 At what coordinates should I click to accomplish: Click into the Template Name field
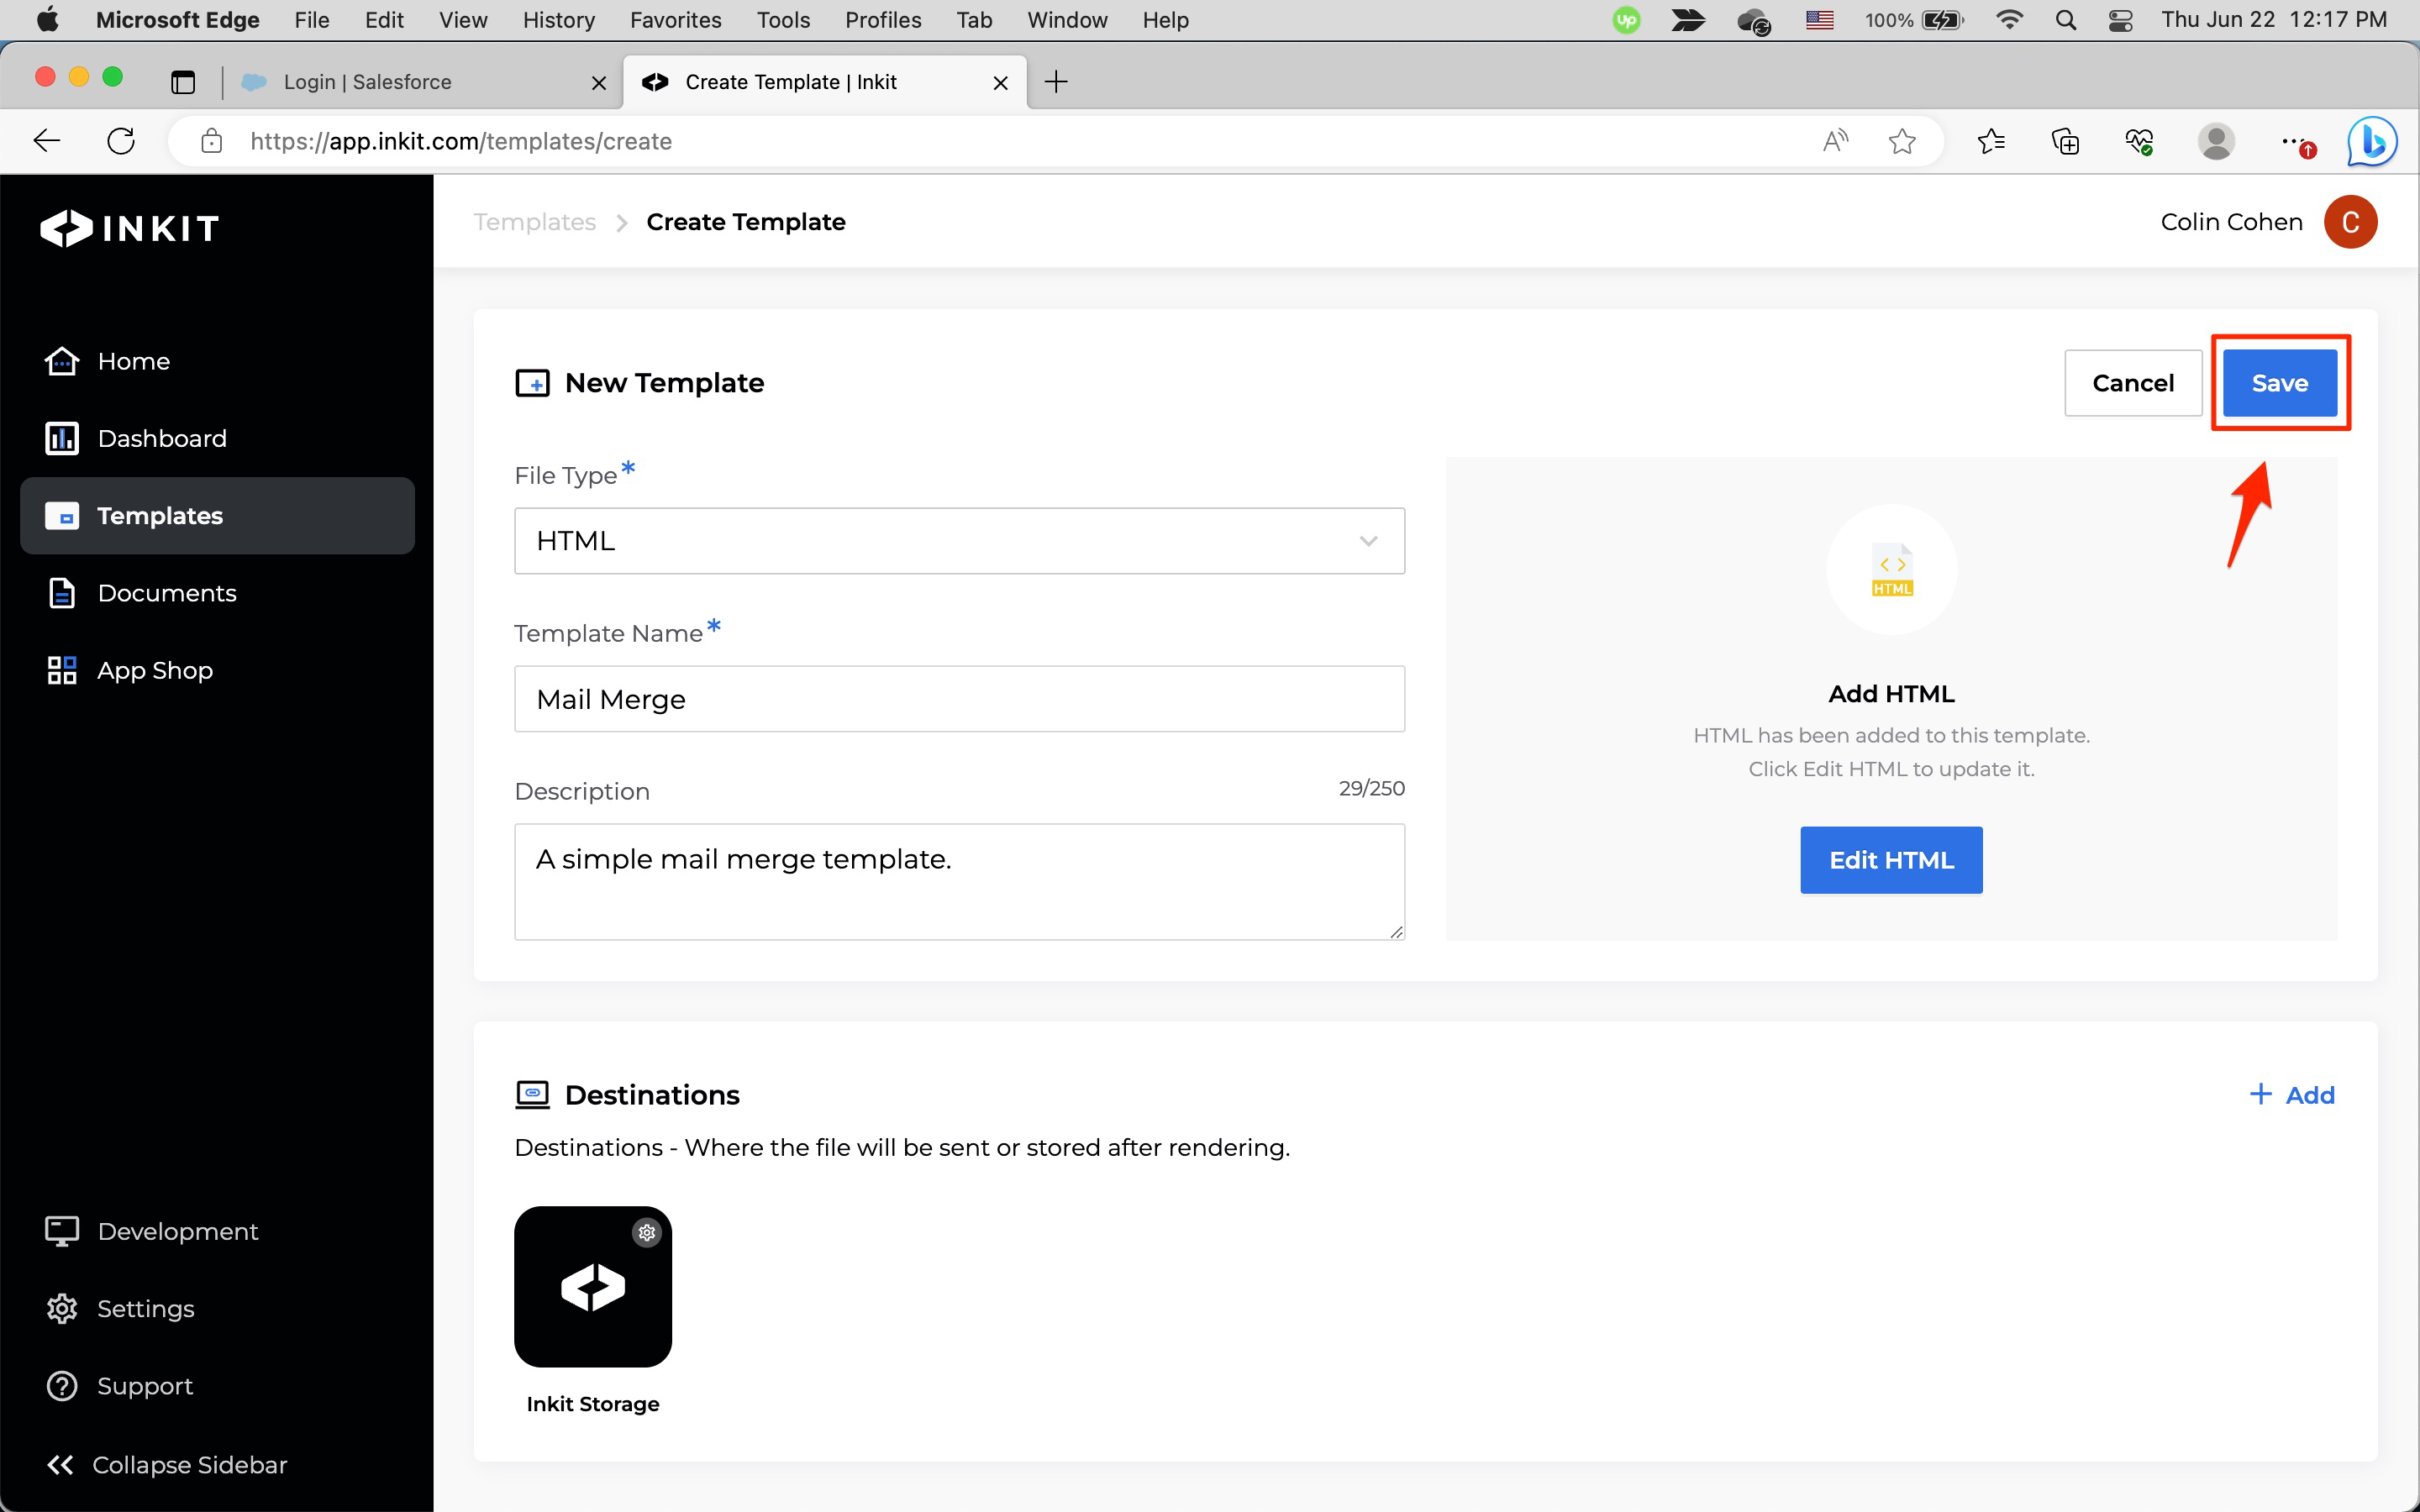[958, 699]
